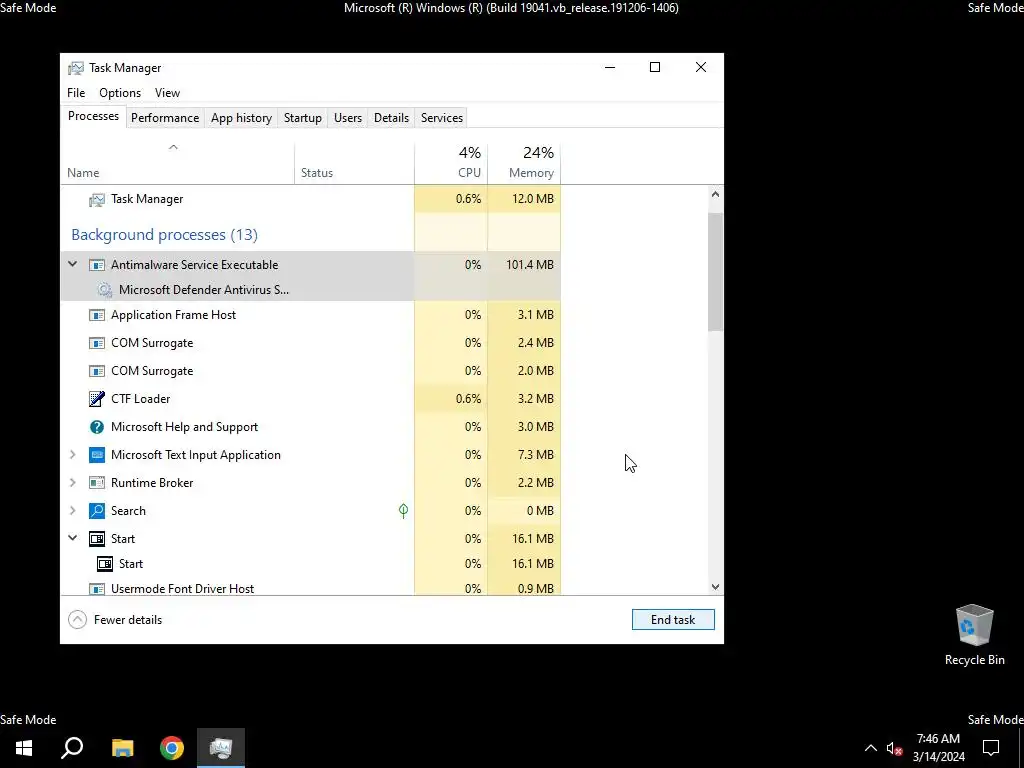Click the first COM Surrogate icon (2.4 MB)
The image size is (1024, 768).
pos(97,343)
